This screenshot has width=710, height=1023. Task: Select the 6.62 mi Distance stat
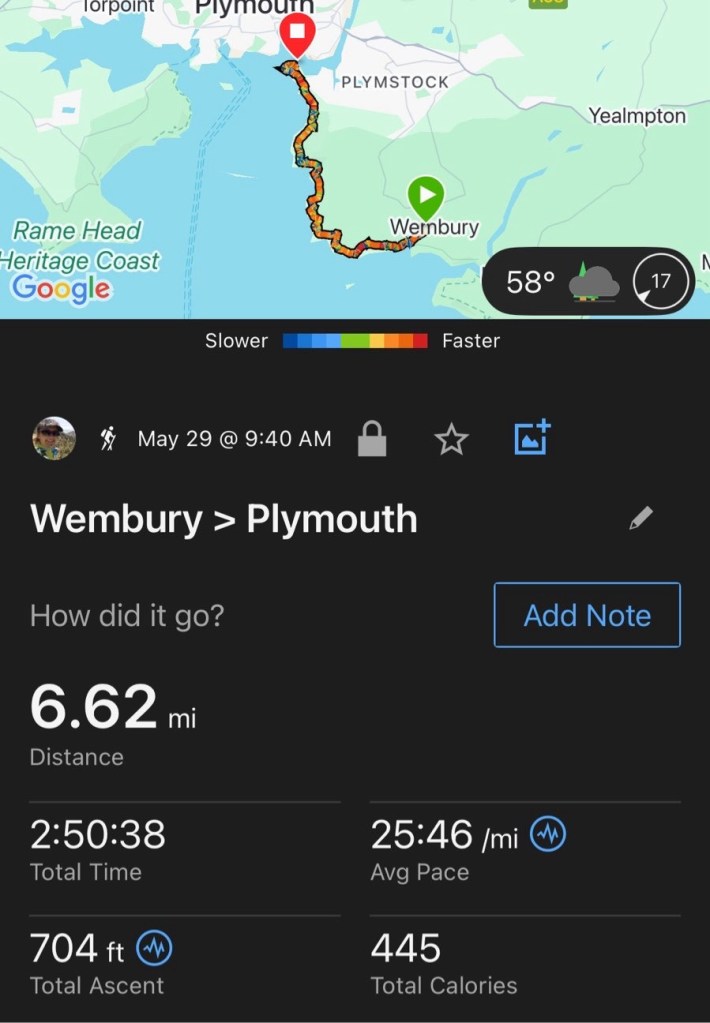point(112,722)
